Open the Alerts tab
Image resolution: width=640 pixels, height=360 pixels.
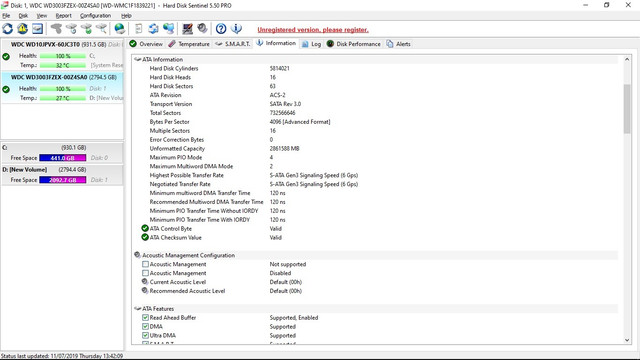[x=398, y=44]
